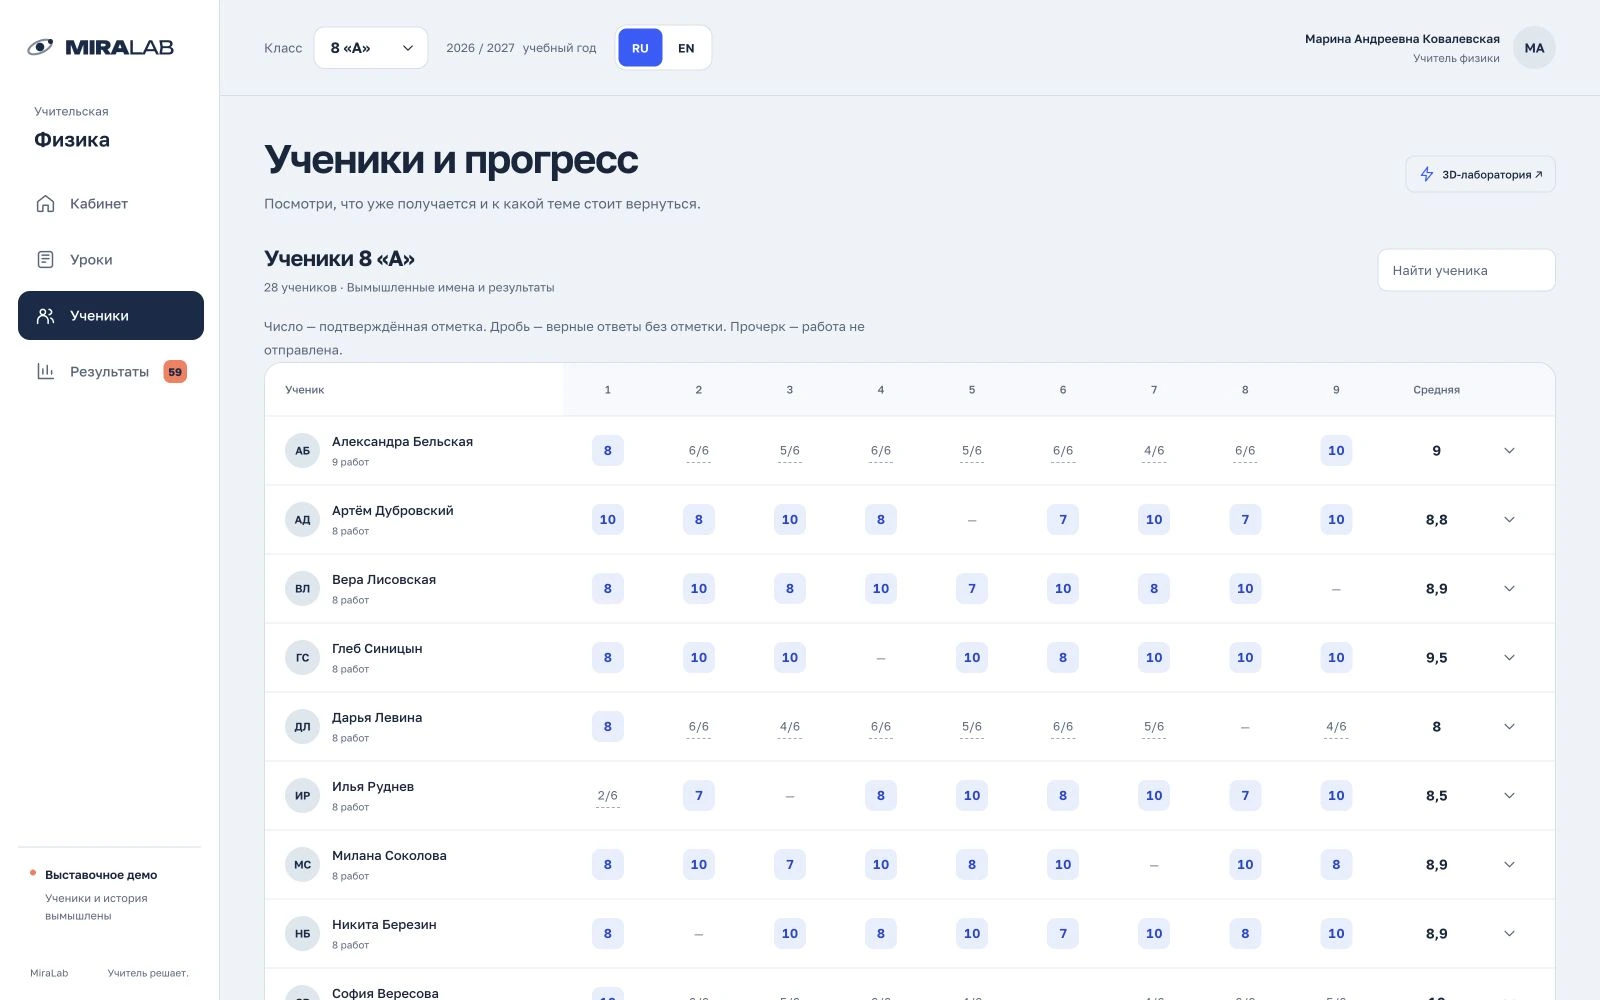Click the lightning icon in 3D-лаборатория
The image size is (1600, 1000).
pyautogui.click(x=1427, y=174)
